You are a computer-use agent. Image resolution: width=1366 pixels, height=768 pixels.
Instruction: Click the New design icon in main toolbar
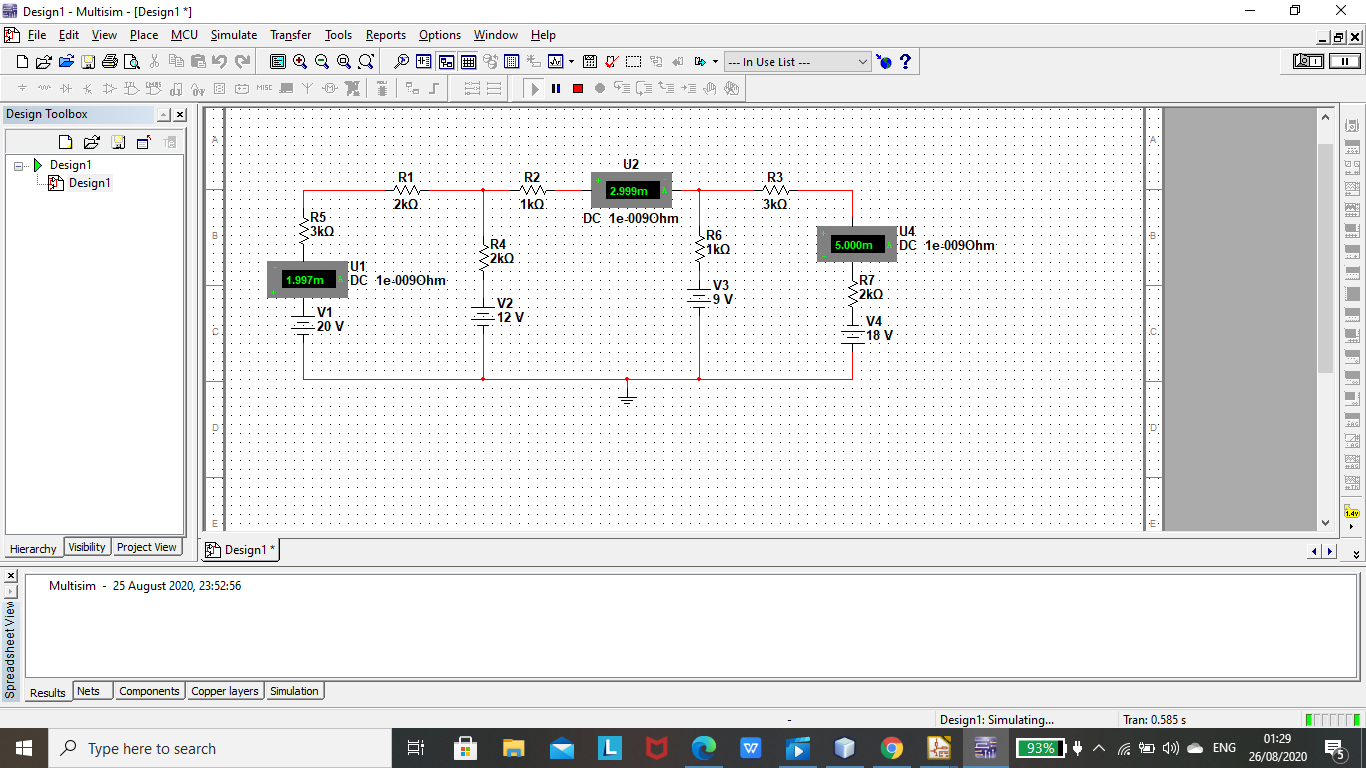(22, 62)
